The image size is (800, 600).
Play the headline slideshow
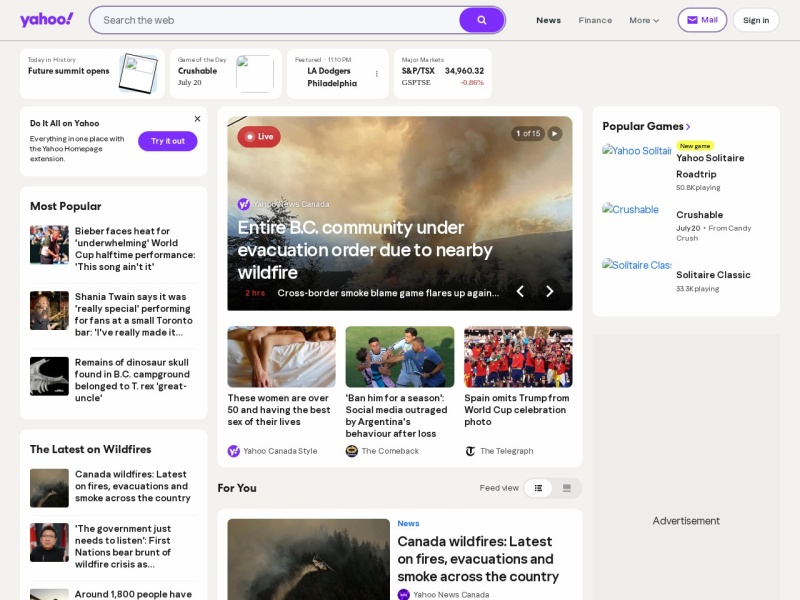(x=555, y=134)
